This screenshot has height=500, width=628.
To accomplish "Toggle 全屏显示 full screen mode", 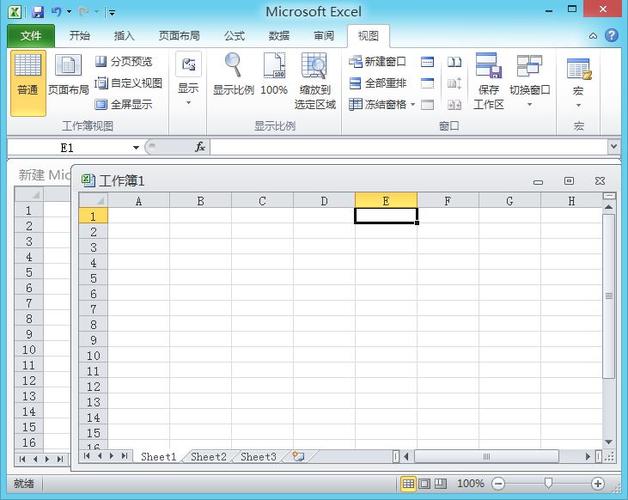I will point(124,105).
